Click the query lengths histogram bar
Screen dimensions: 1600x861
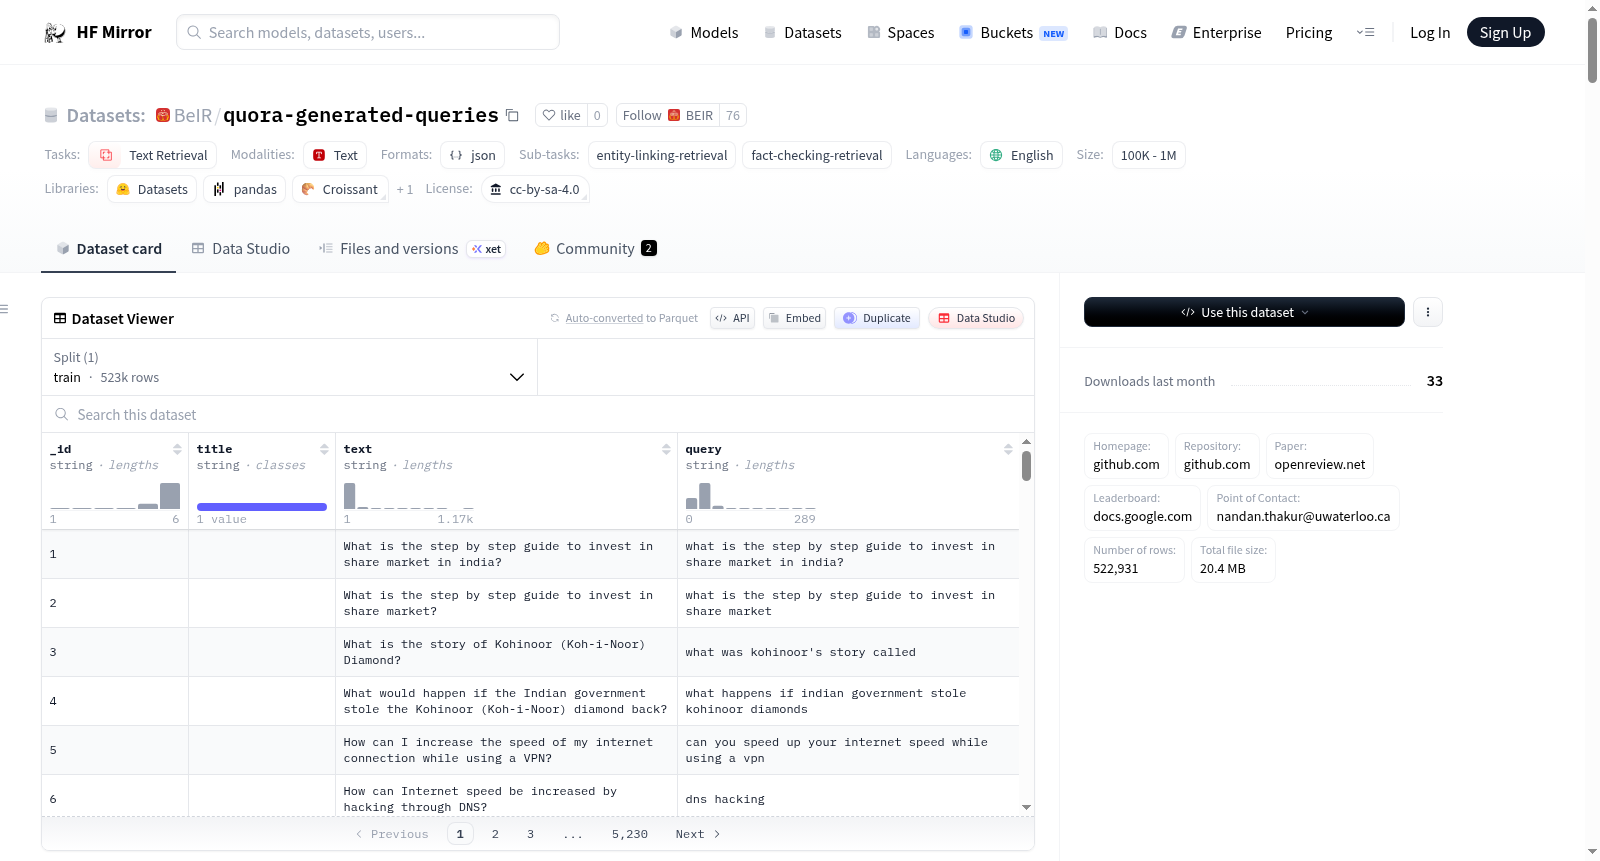point(704,496)
